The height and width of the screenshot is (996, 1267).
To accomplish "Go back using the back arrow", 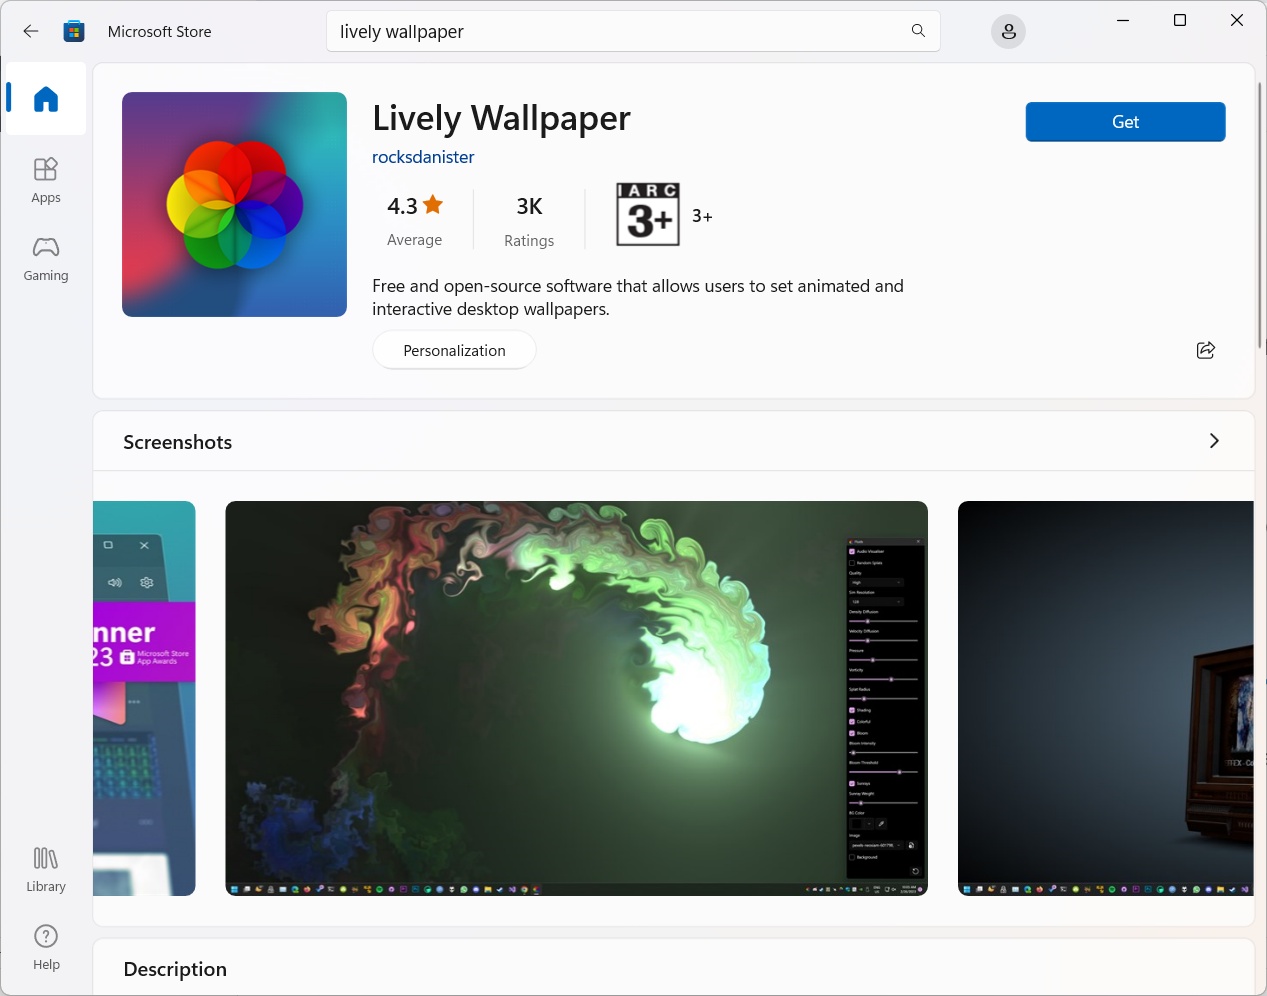I will point(31,31).
